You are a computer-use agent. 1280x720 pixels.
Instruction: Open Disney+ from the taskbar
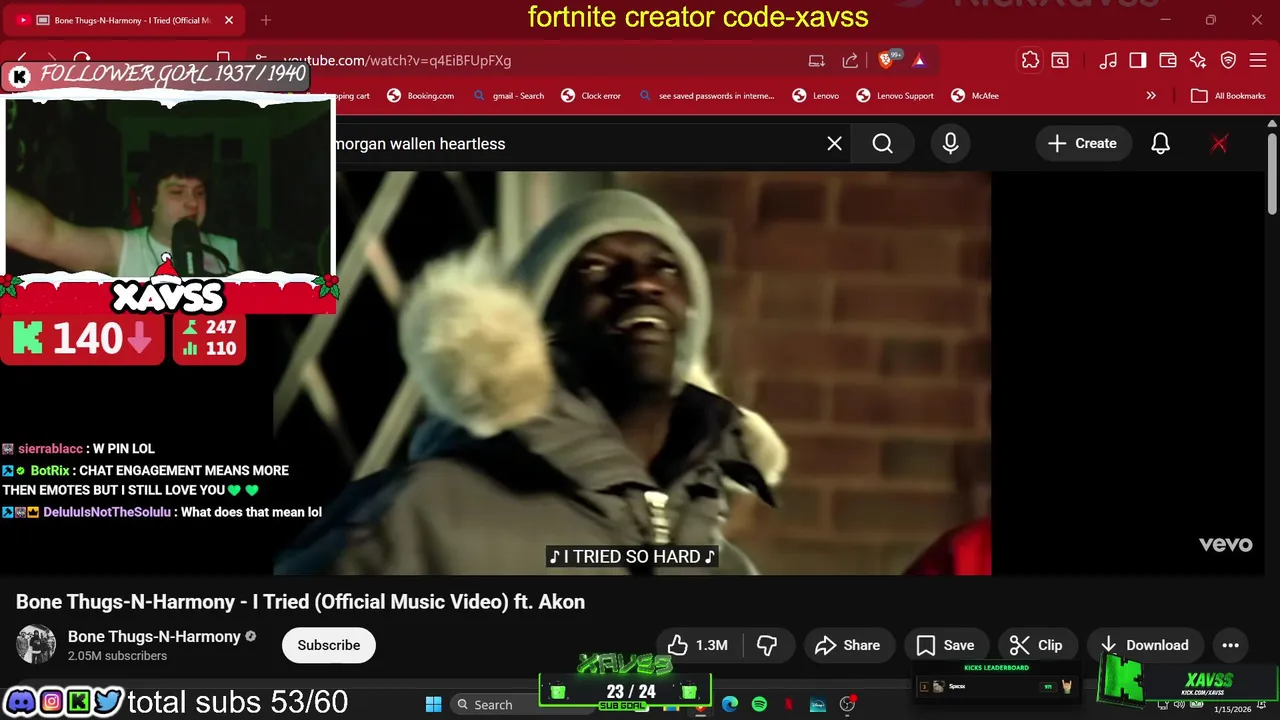[818, 704]
